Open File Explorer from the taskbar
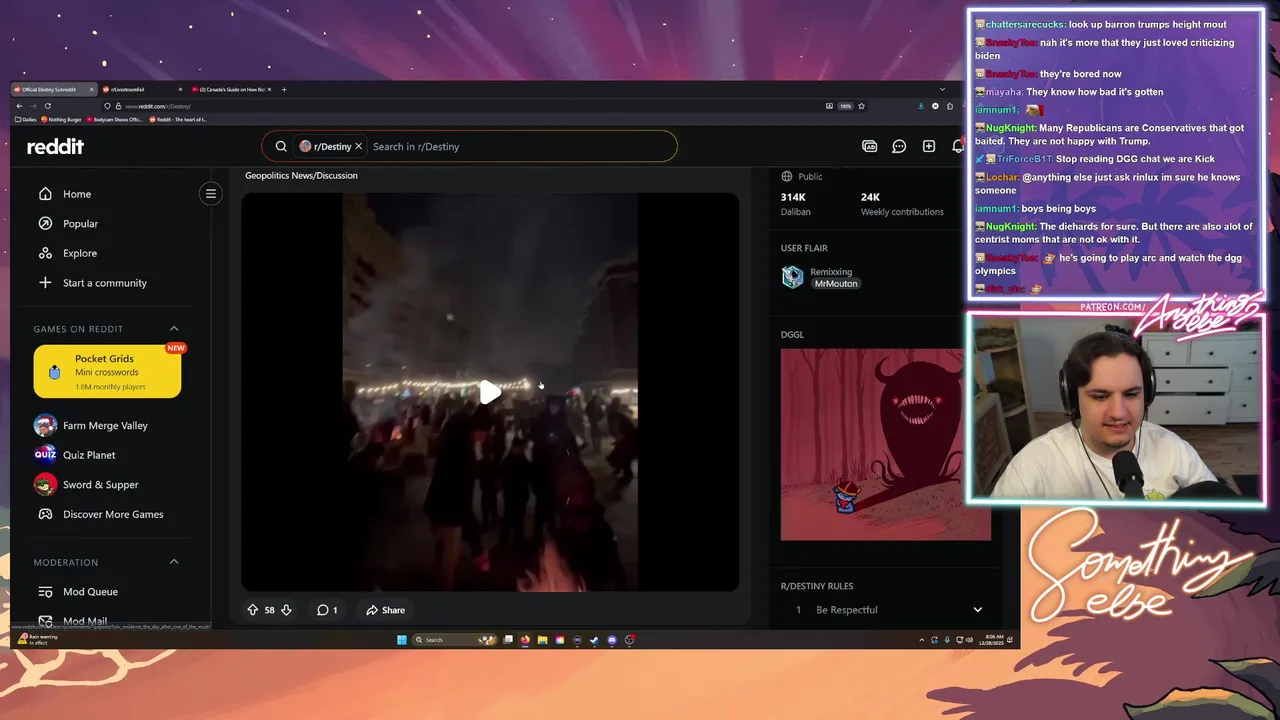This screenshot has width=1280, height=720. coord(542,640)
